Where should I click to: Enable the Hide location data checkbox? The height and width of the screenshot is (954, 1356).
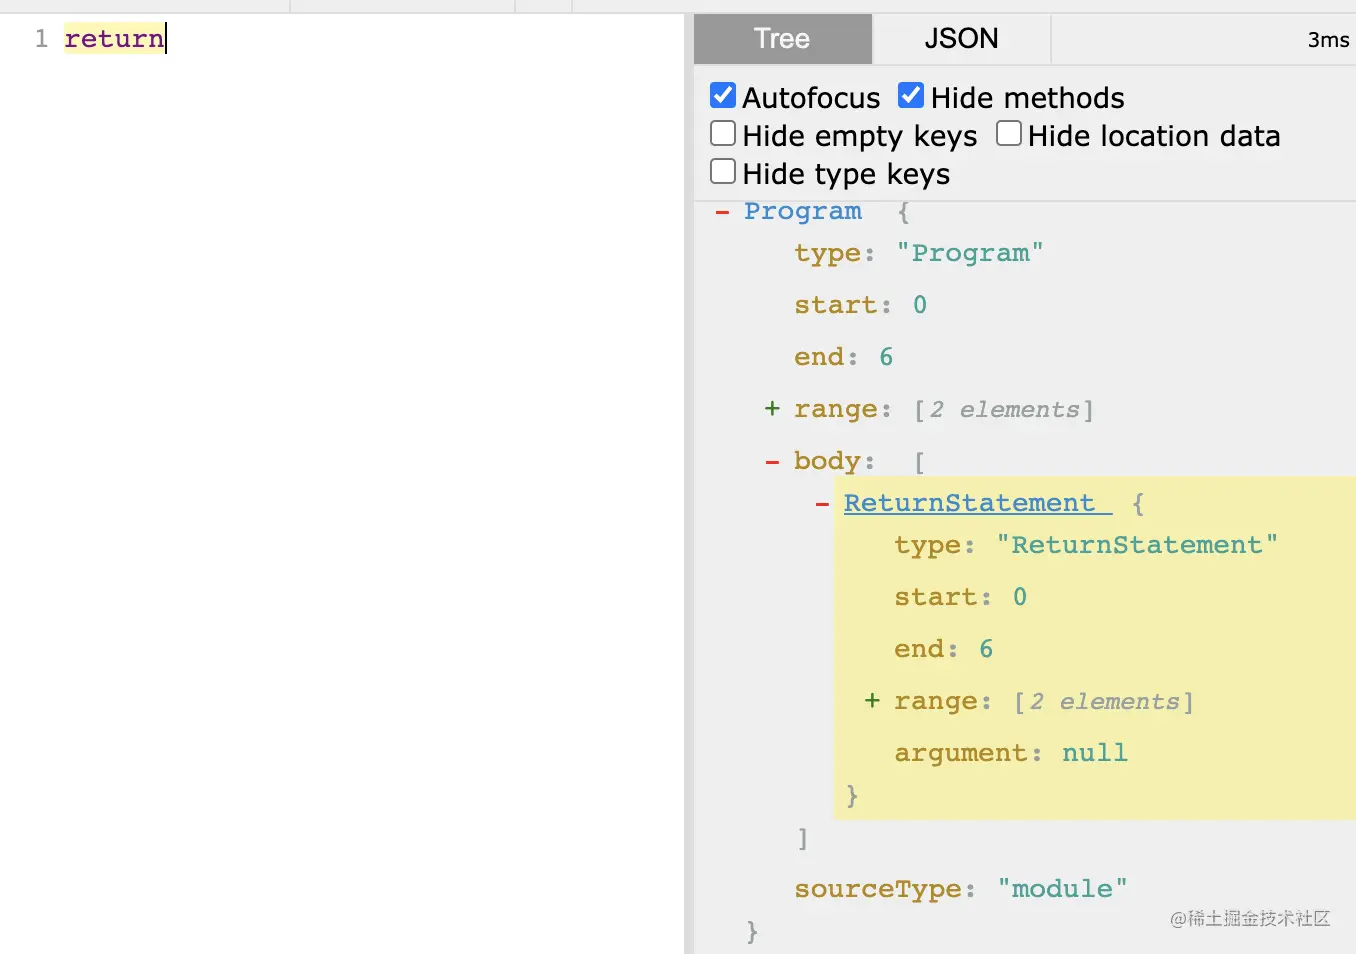1009,134
